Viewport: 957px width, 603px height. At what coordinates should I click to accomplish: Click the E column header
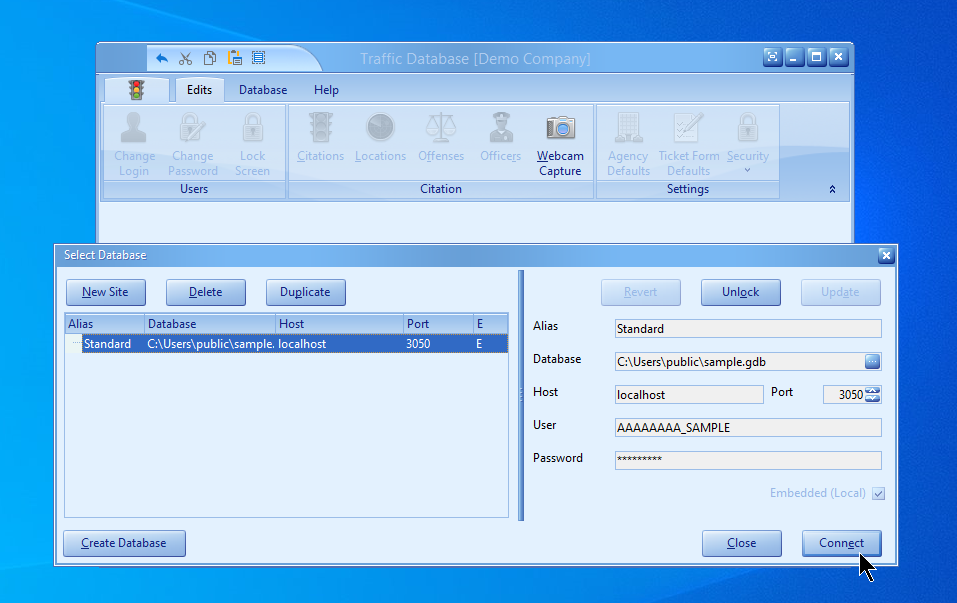point(491,324)
